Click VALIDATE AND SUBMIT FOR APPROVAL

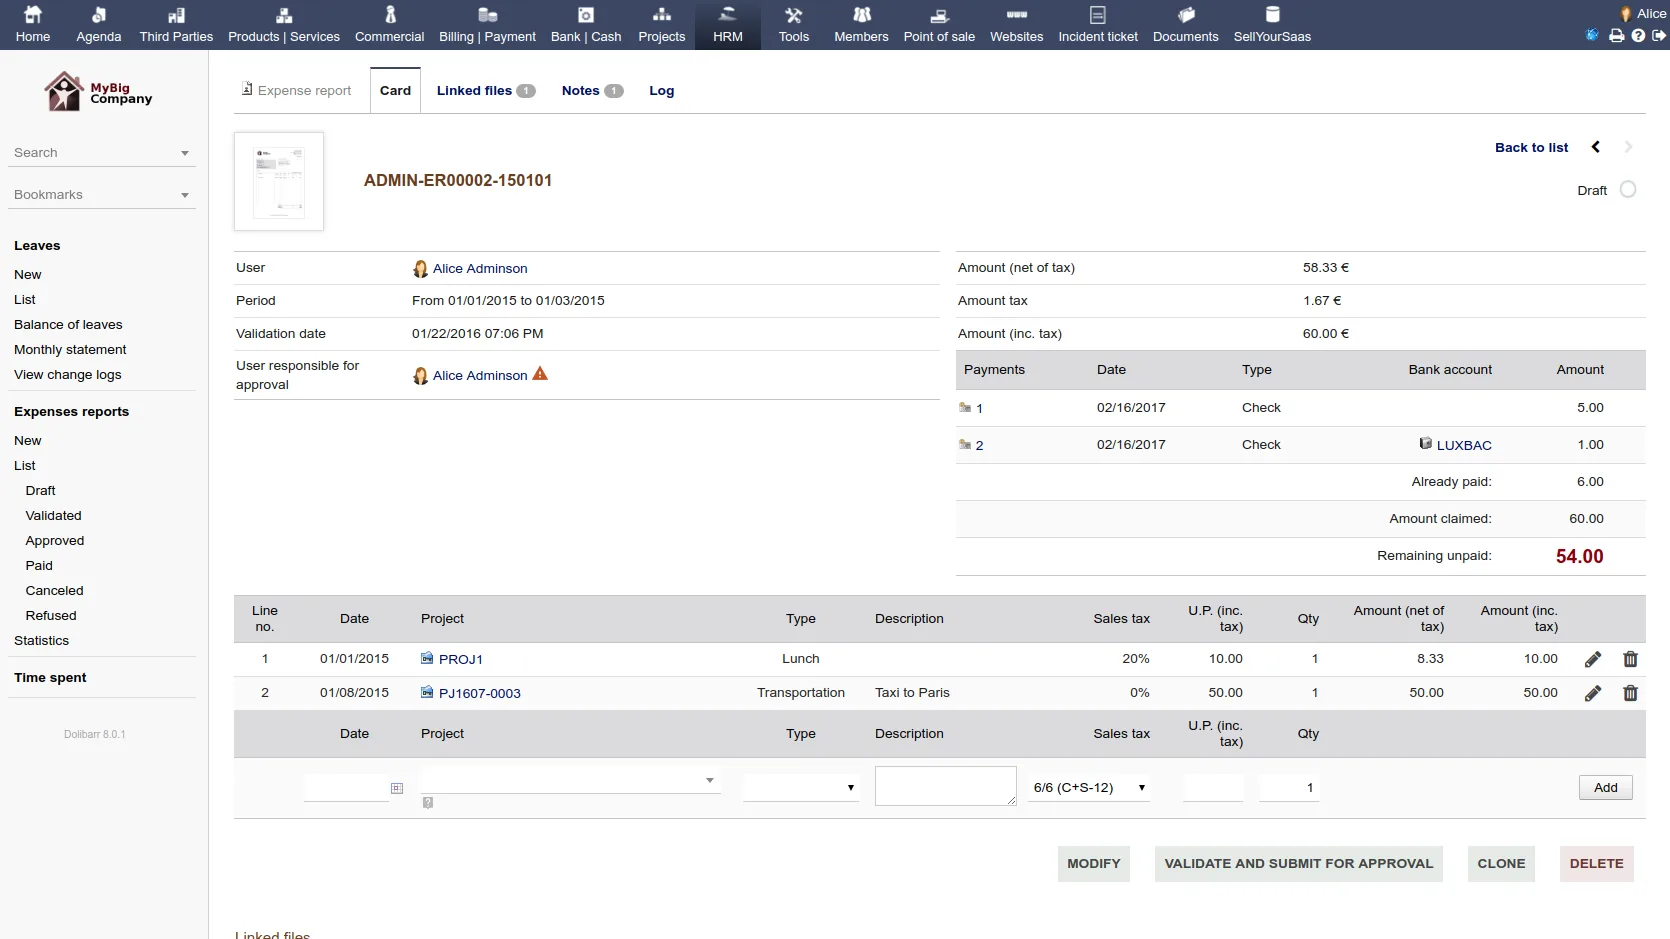coord(1298,864)
